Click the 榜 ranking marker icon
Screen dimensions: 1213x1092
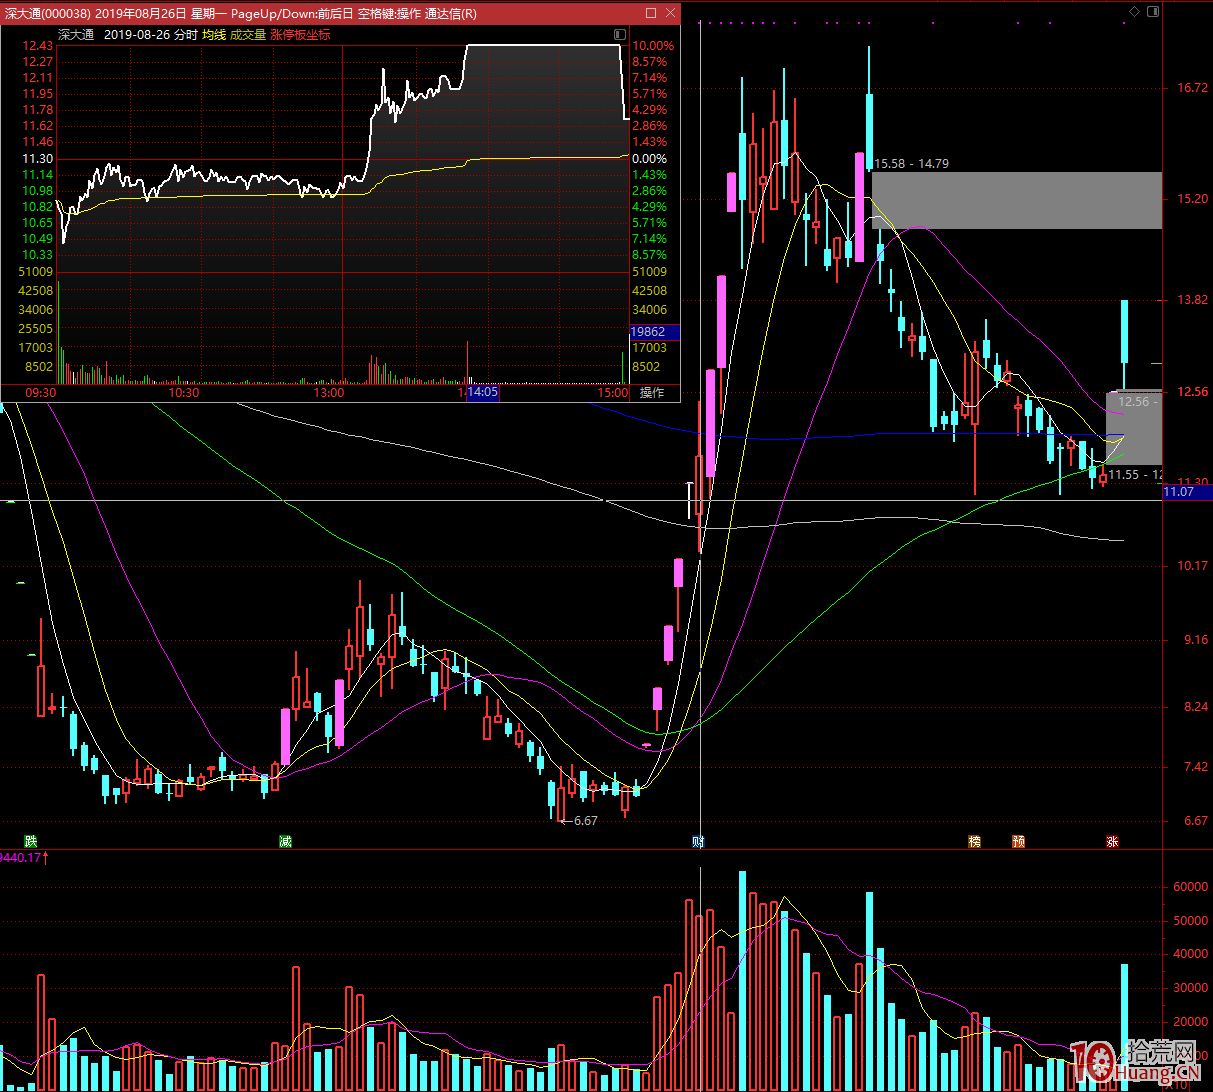[x=974, y=842]
